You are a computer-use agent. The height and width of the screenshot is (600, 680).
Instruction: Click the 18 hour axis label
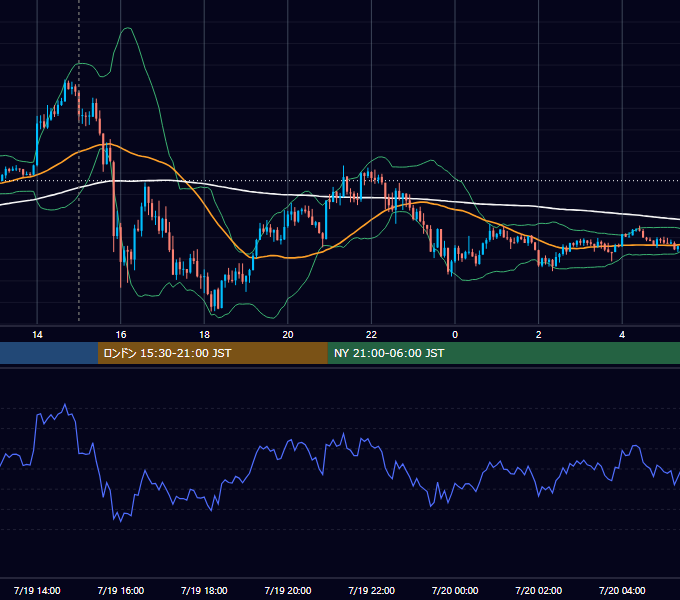click(204, 335)
